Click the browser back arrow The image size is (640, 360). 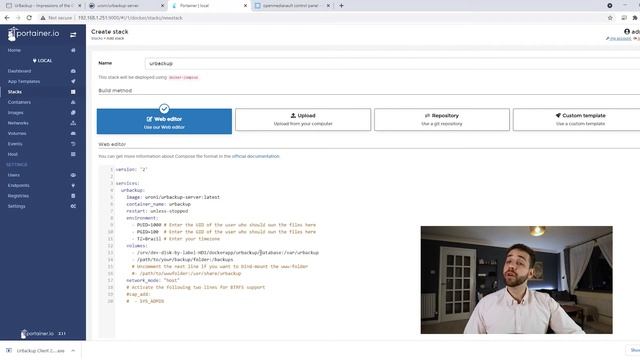click(x=7, y=18)
